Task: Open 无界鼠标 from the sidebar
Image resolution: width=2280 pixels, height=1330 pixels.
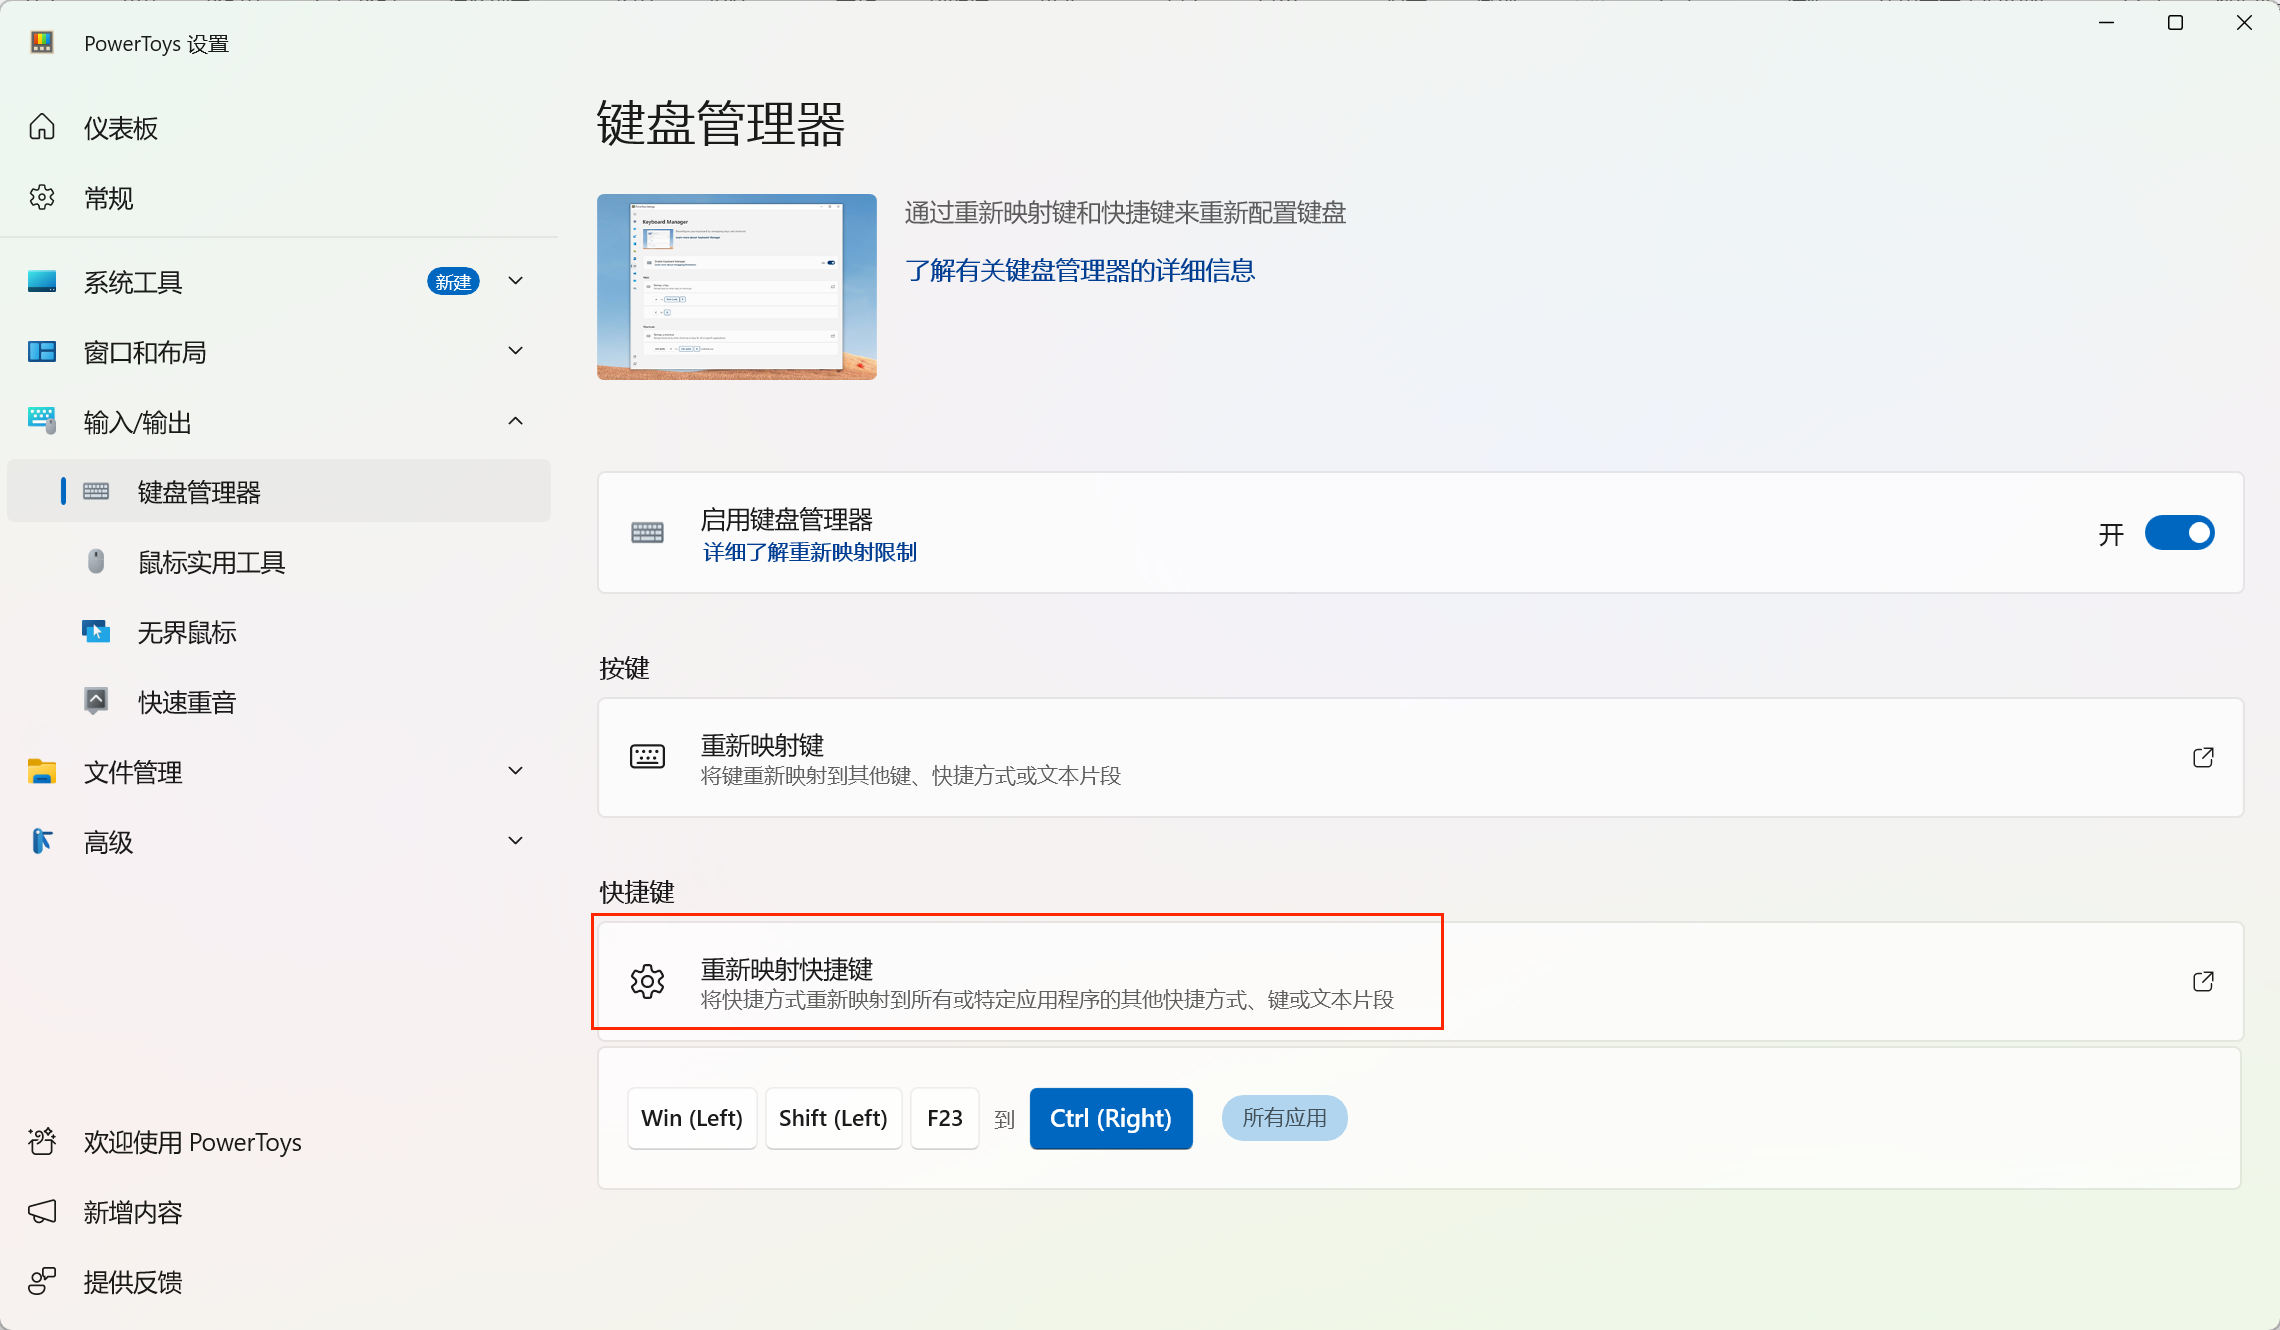Action: click(x=186, y=632)
